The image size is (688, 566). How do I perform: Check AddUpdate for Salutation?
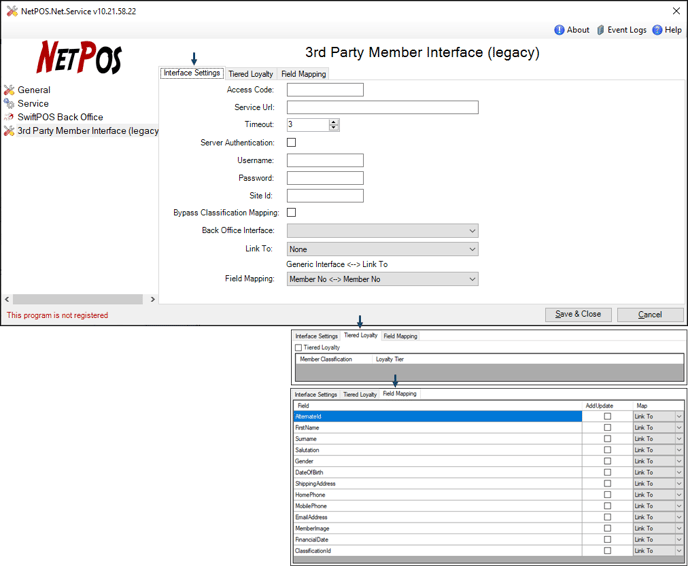coord(607,450)
